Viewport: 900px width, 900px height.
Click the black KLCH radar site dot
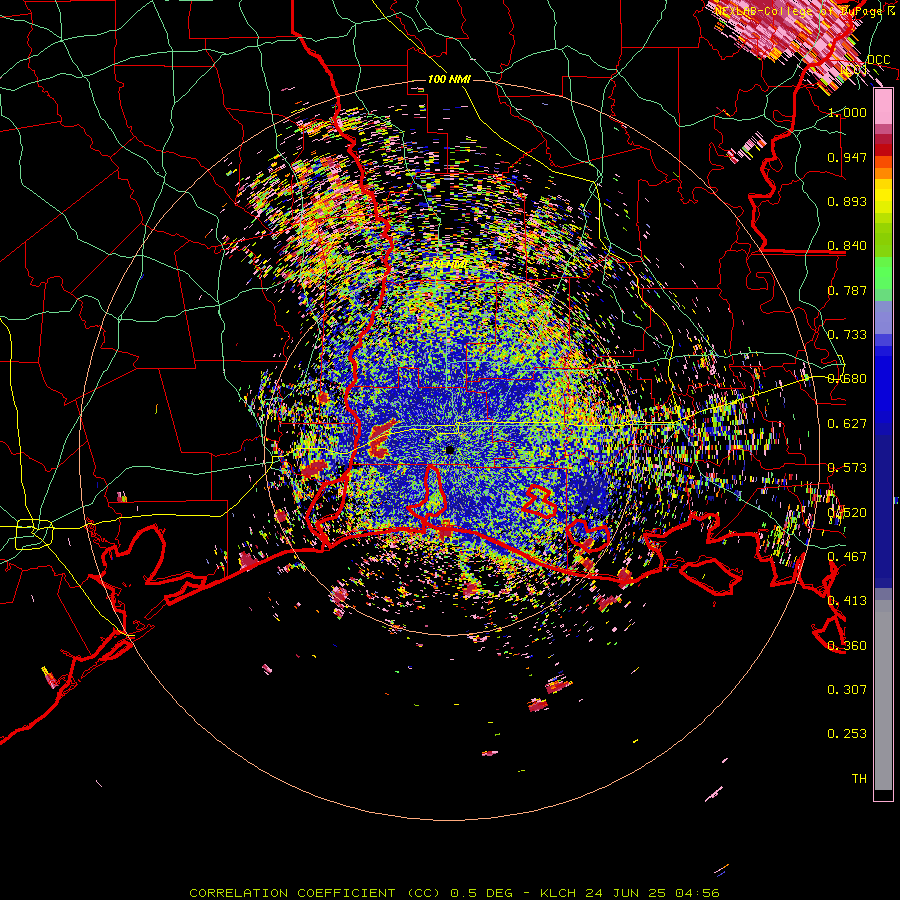[x=450, y=450]
